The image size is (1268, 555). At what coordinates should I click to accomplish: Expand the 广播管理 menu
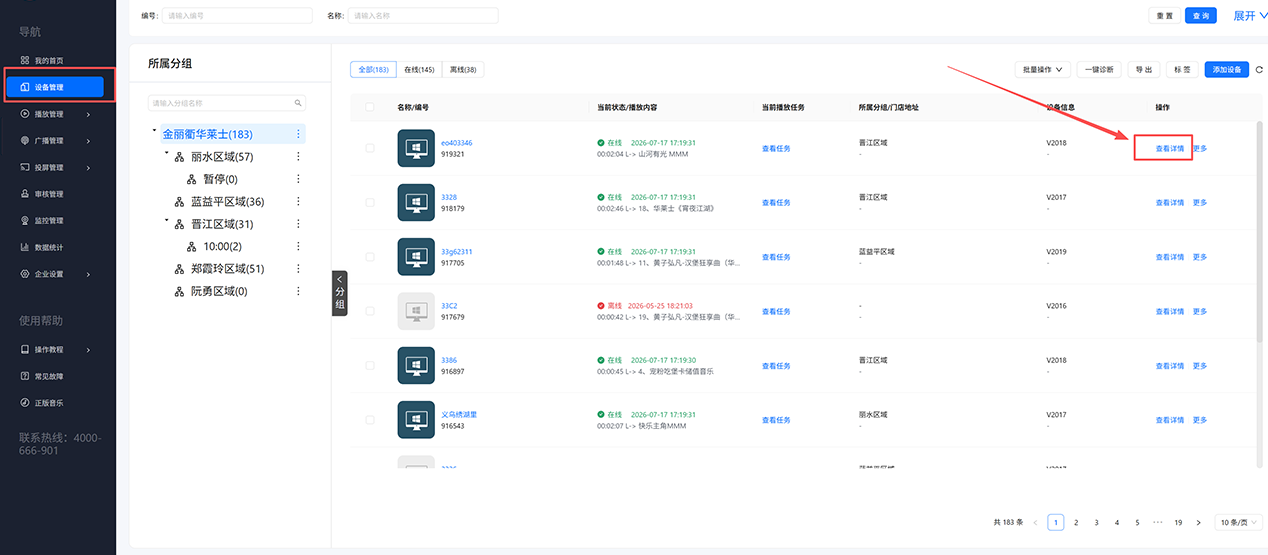55,141
